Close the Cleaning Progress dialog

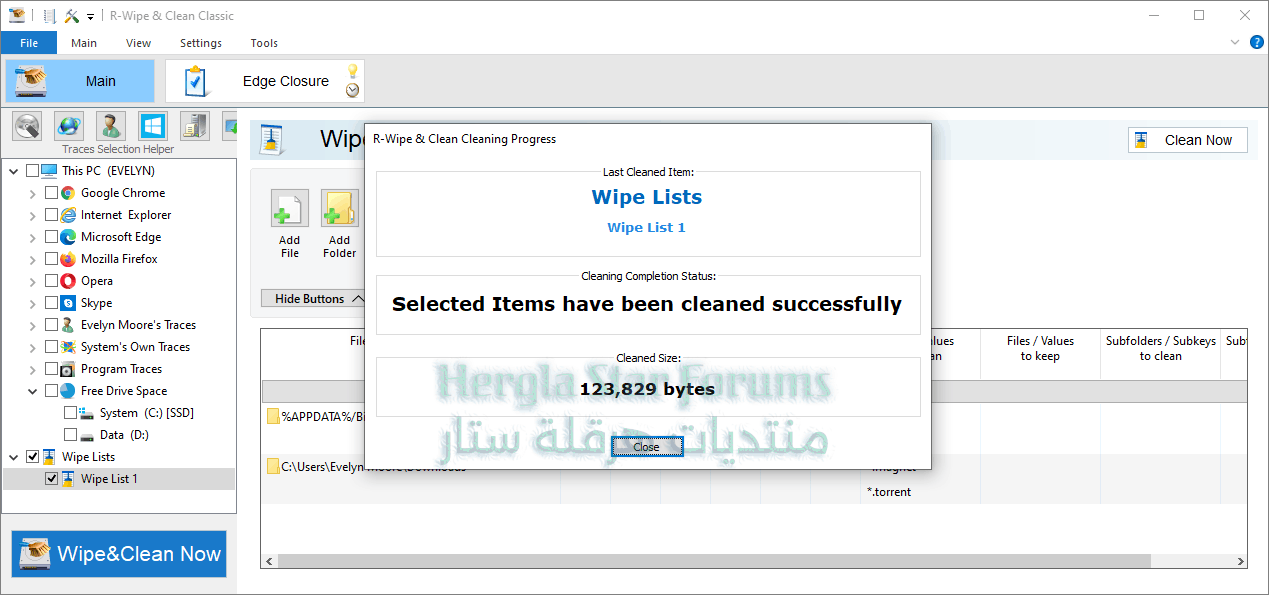pos(646,447)
